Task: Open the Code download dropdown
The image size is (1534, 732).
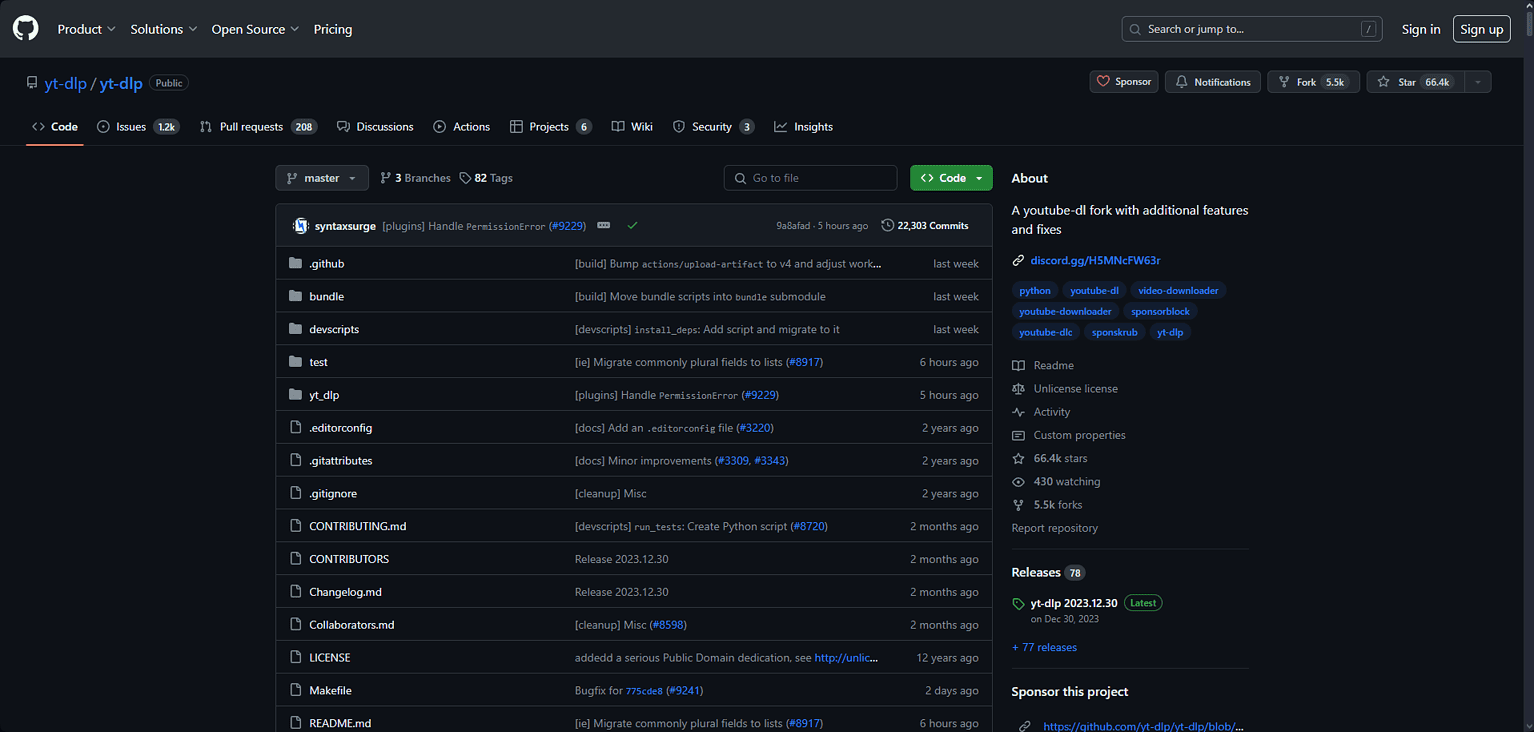Action: [x=950, y=177]
